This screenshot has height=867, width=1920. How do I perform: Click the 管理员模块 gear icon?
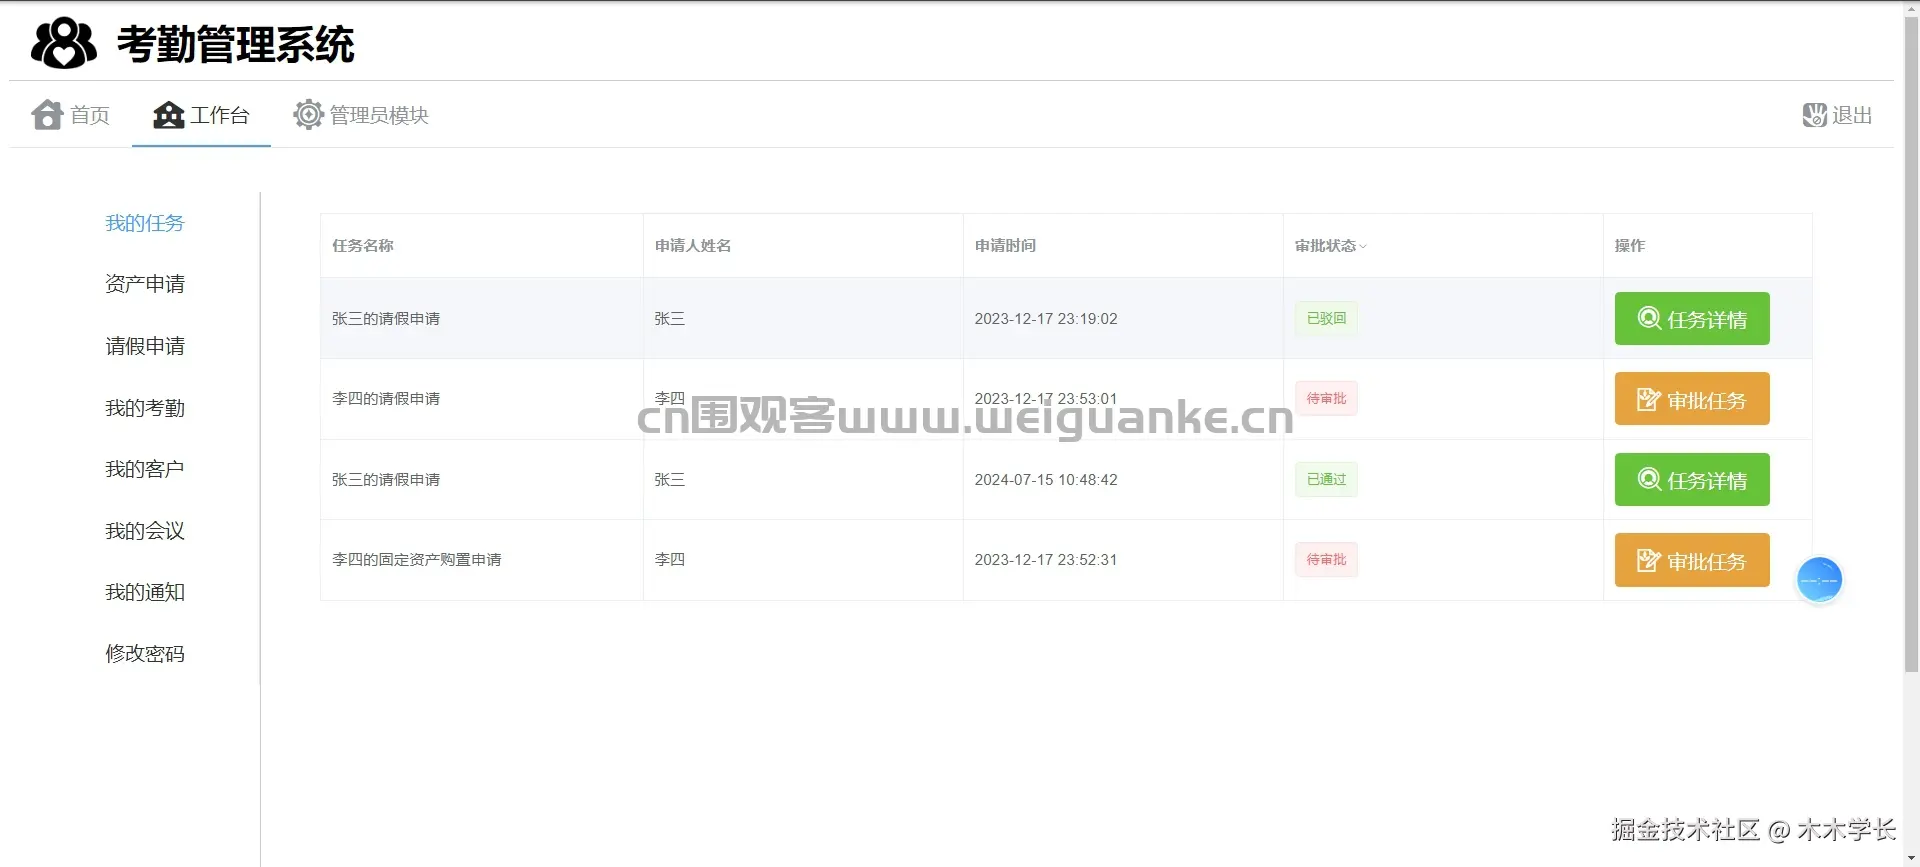308,115
